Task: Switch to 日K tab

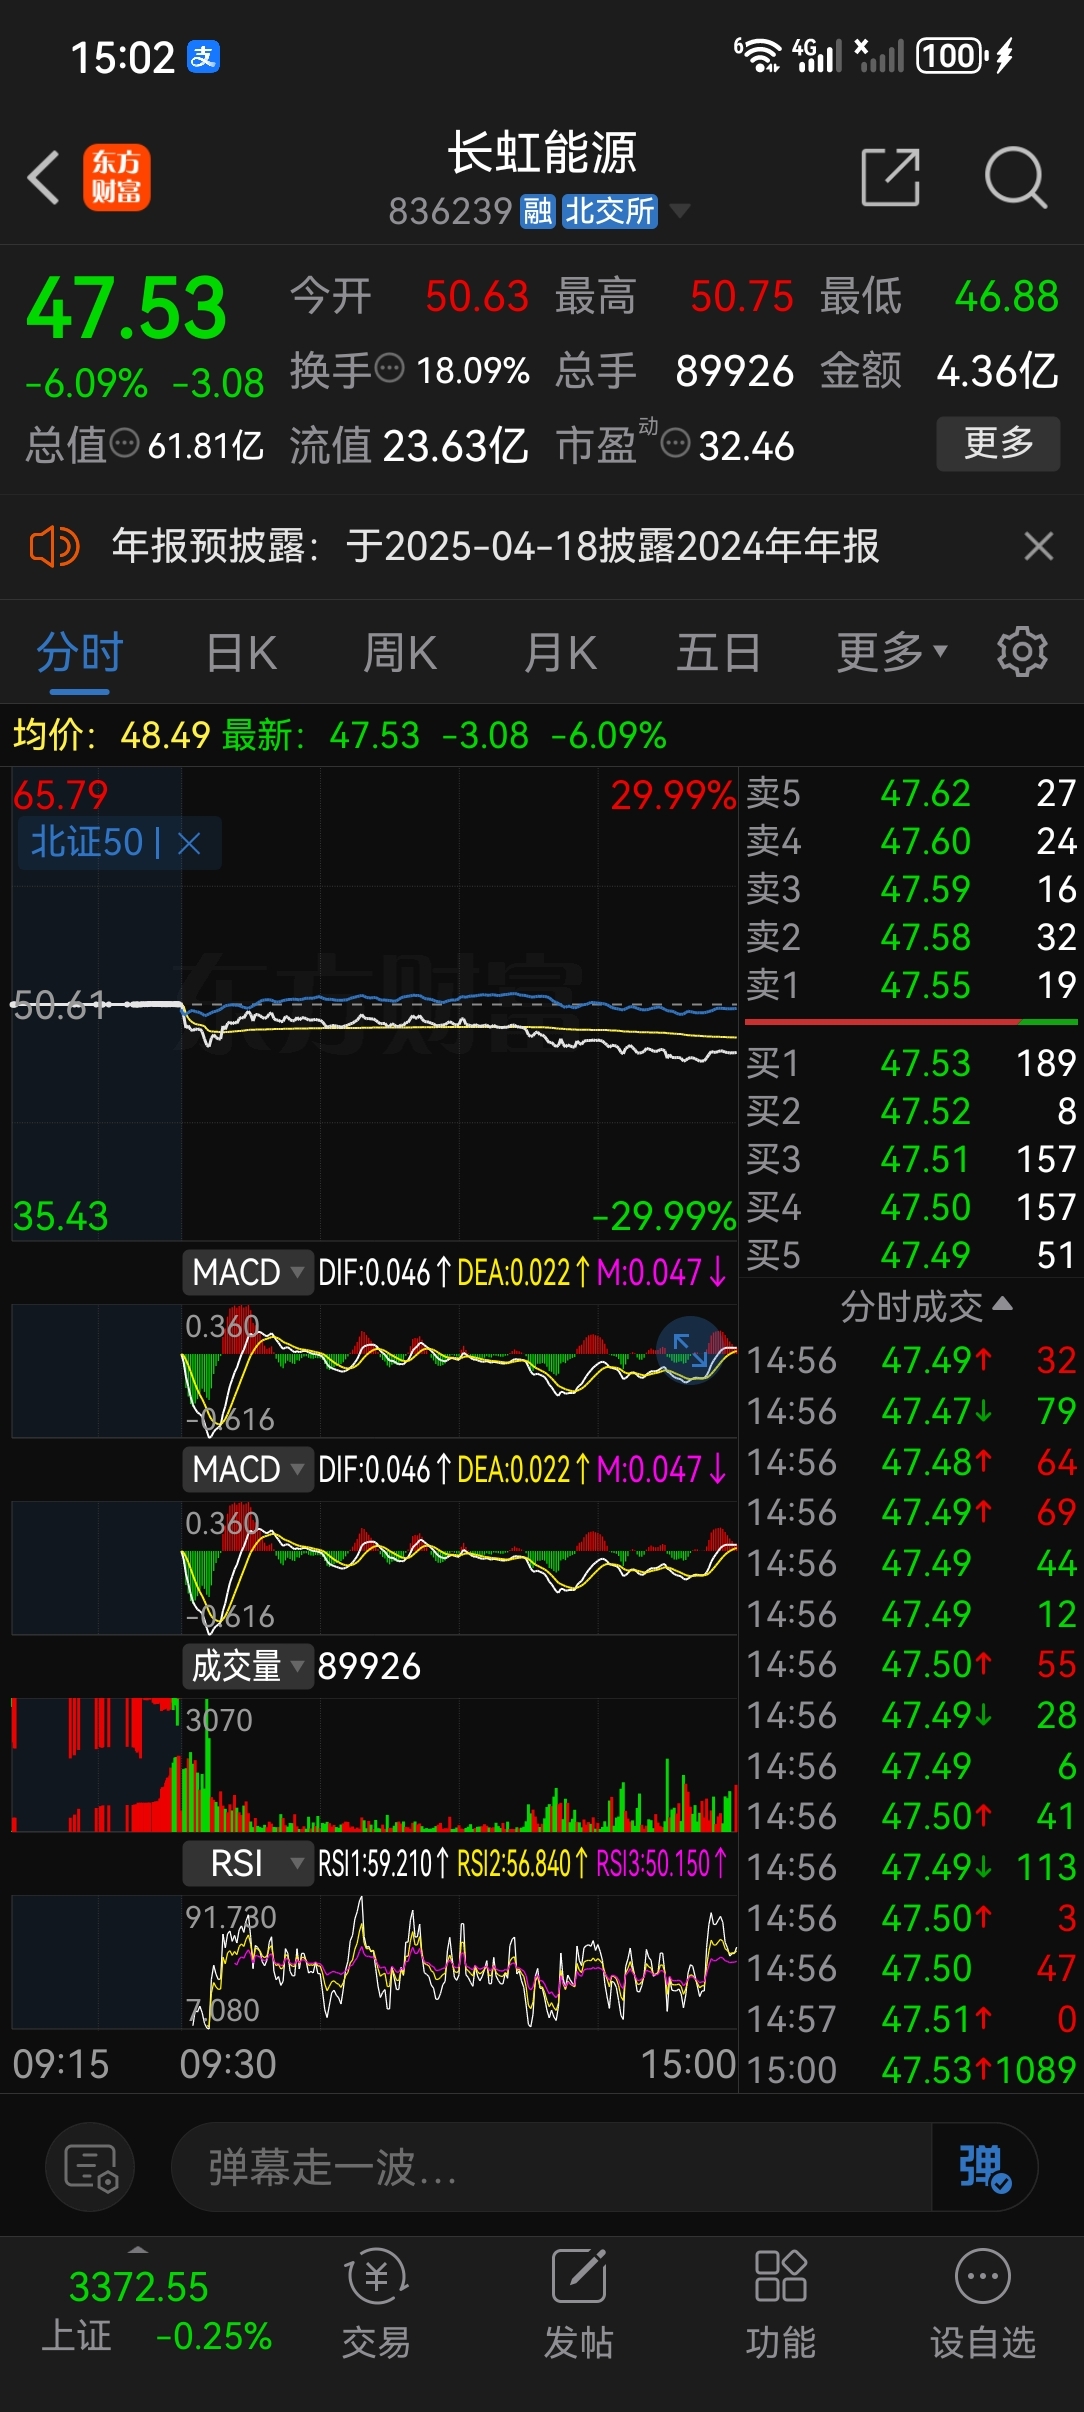Action: pos(241,654)
